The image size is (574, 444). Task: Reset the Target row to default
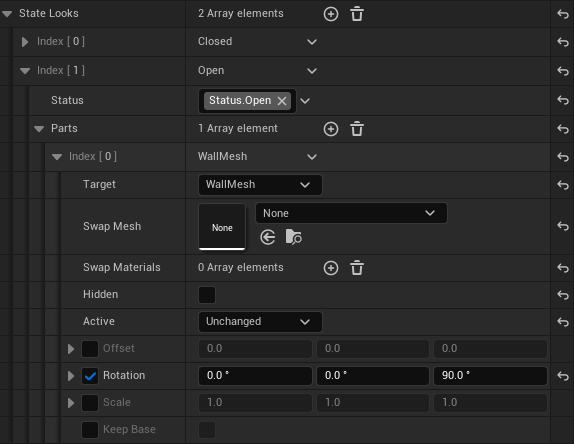pos(563,185)
